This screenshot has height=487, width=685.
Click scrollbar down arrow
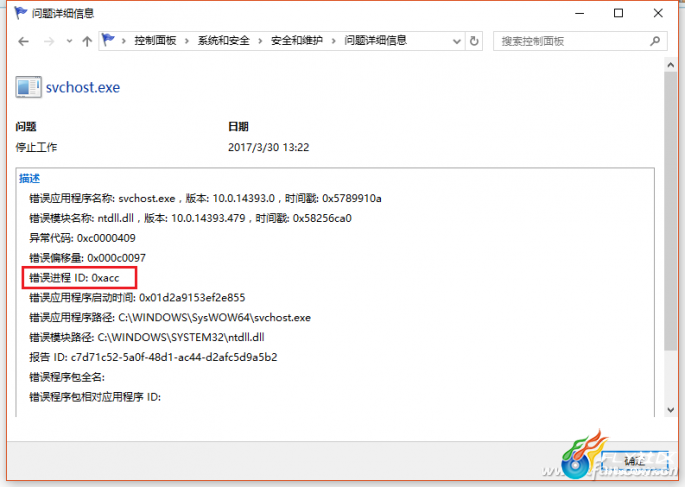(x=671, y=410)
